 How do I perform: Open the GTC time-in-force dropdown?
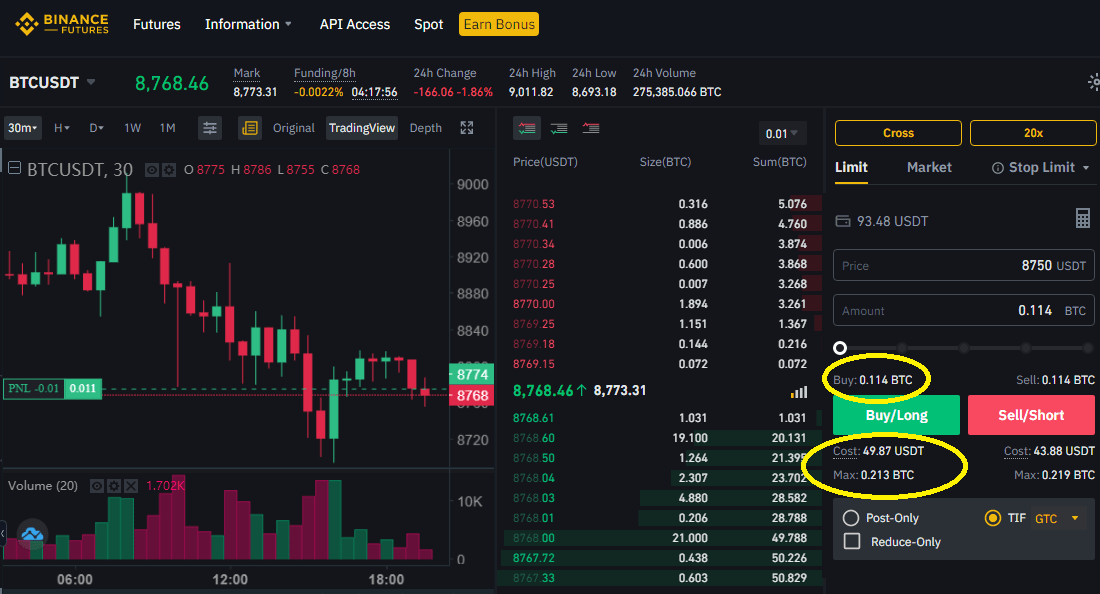click(x=1057, y=518)
